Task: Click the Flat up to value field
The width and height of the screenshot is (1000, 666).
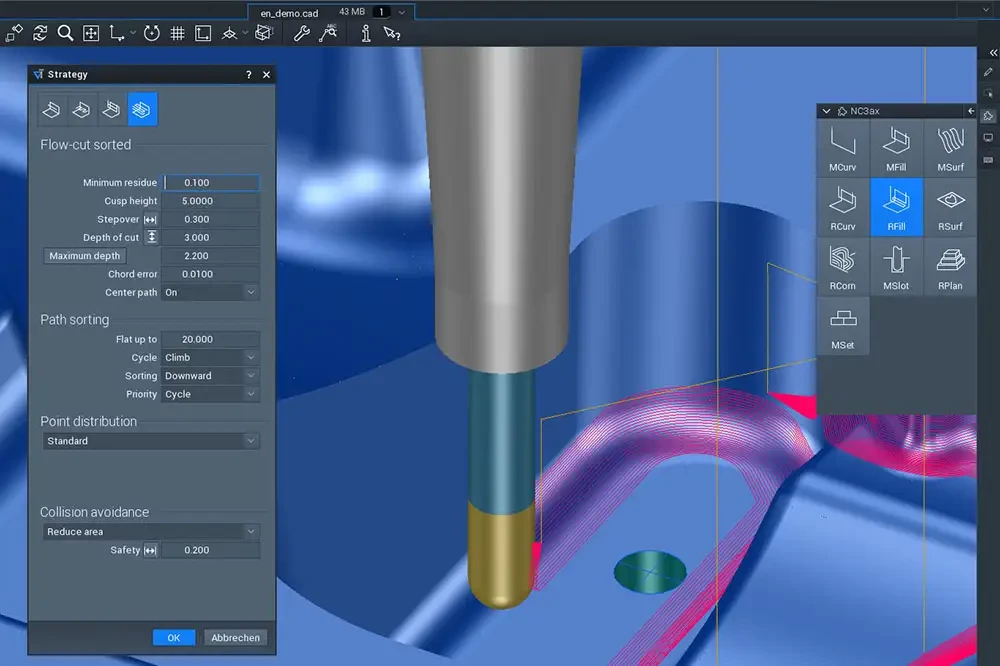Action: 210,339
